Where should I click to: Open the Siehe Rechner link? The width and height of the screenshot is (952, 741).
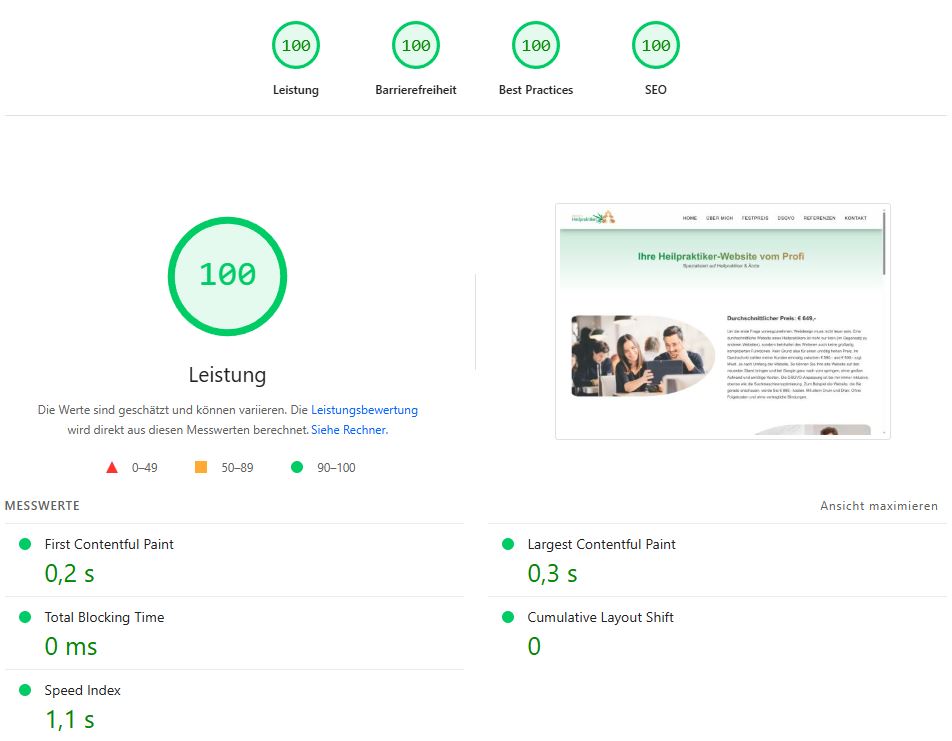pos(349,430)
